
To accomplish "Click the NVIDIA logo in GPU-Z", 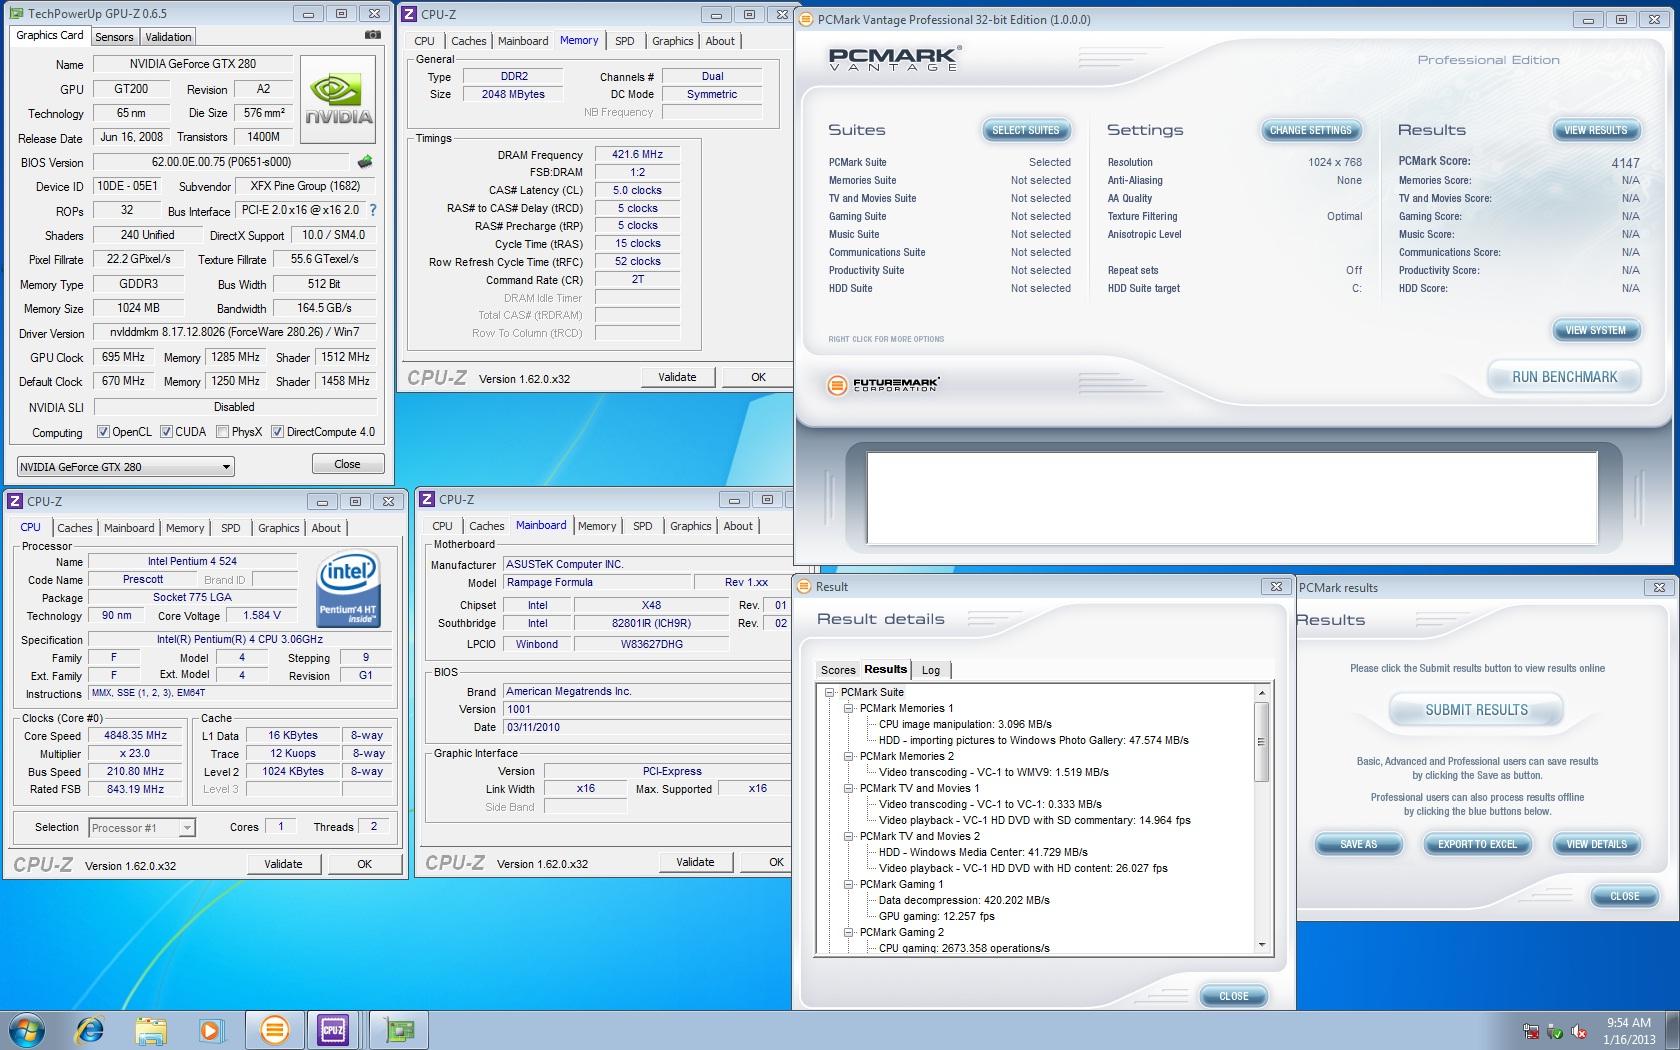I will click(339, 100).
